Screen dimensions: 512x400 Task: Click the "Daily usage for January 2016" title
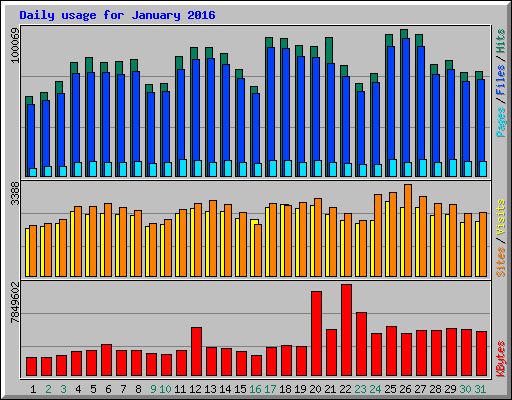click(x=117, y=15)
